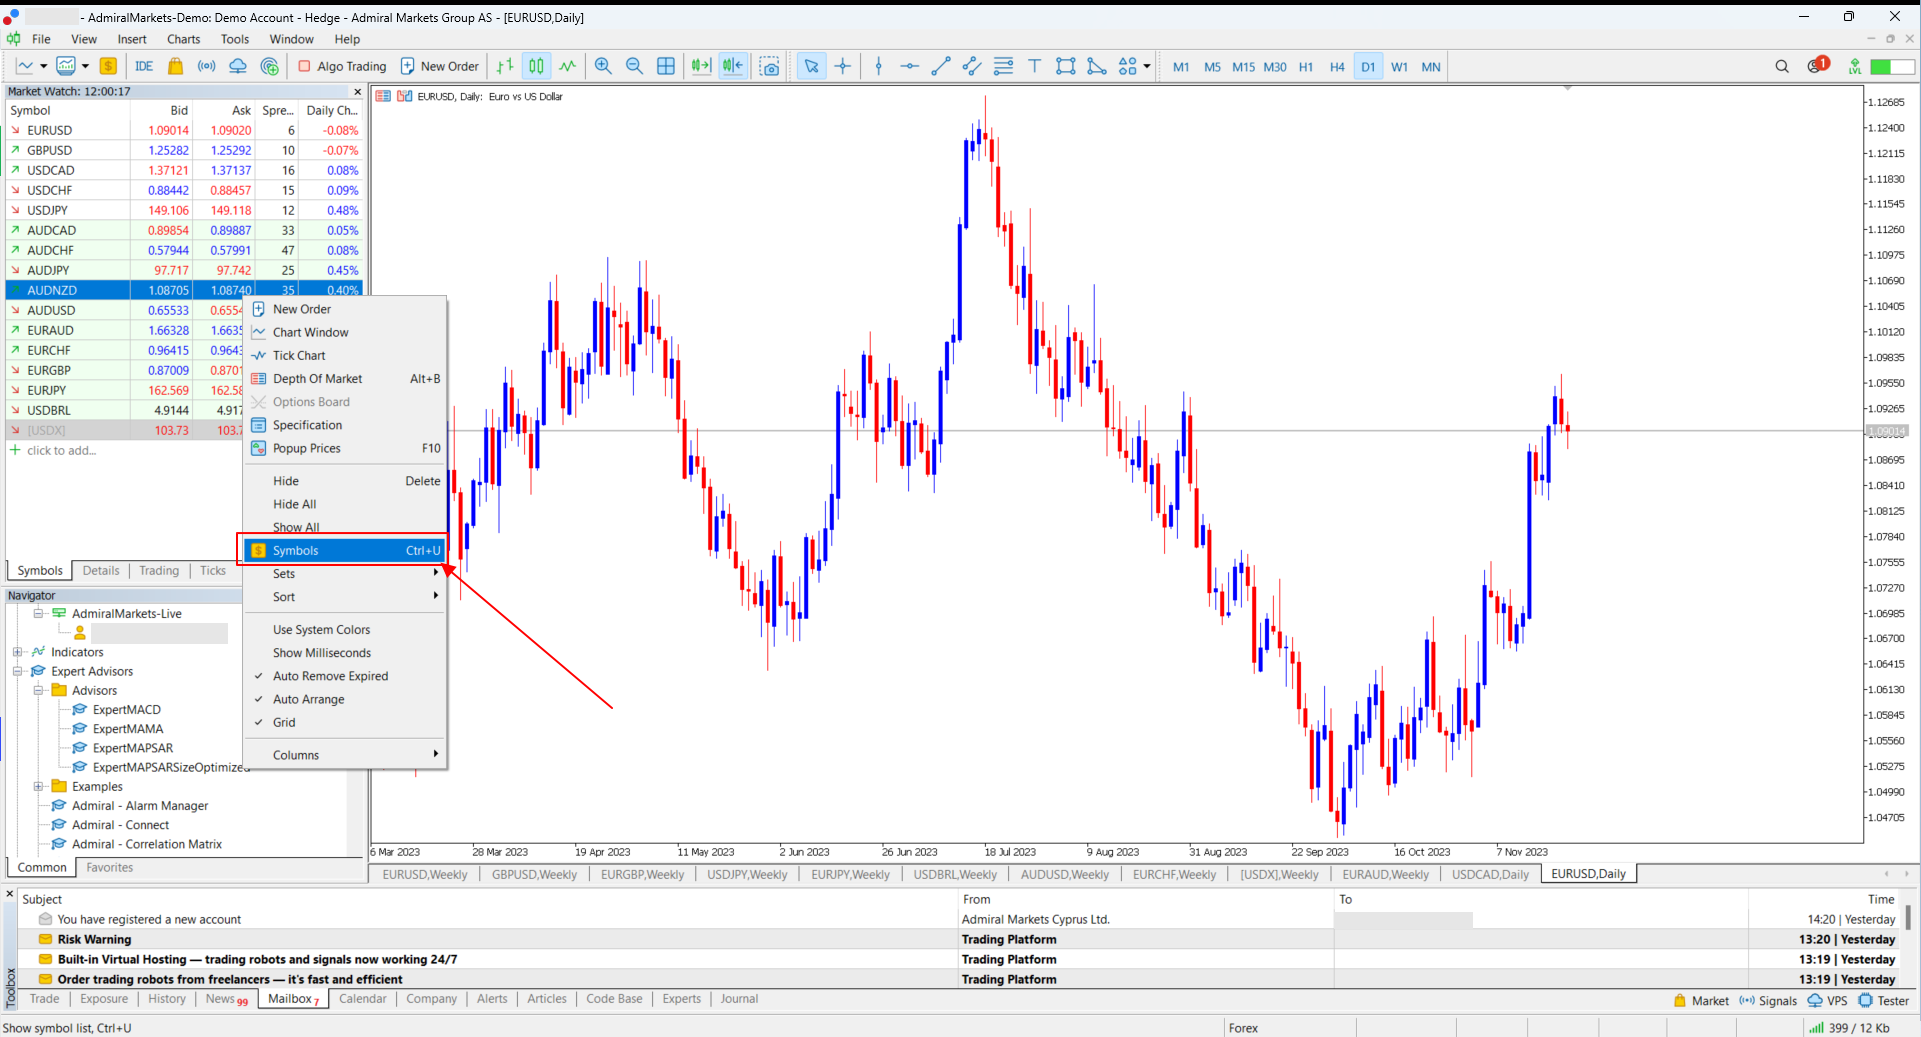
Task: Select the Crosshair cursor tool
Action: [x=843, y=66]
